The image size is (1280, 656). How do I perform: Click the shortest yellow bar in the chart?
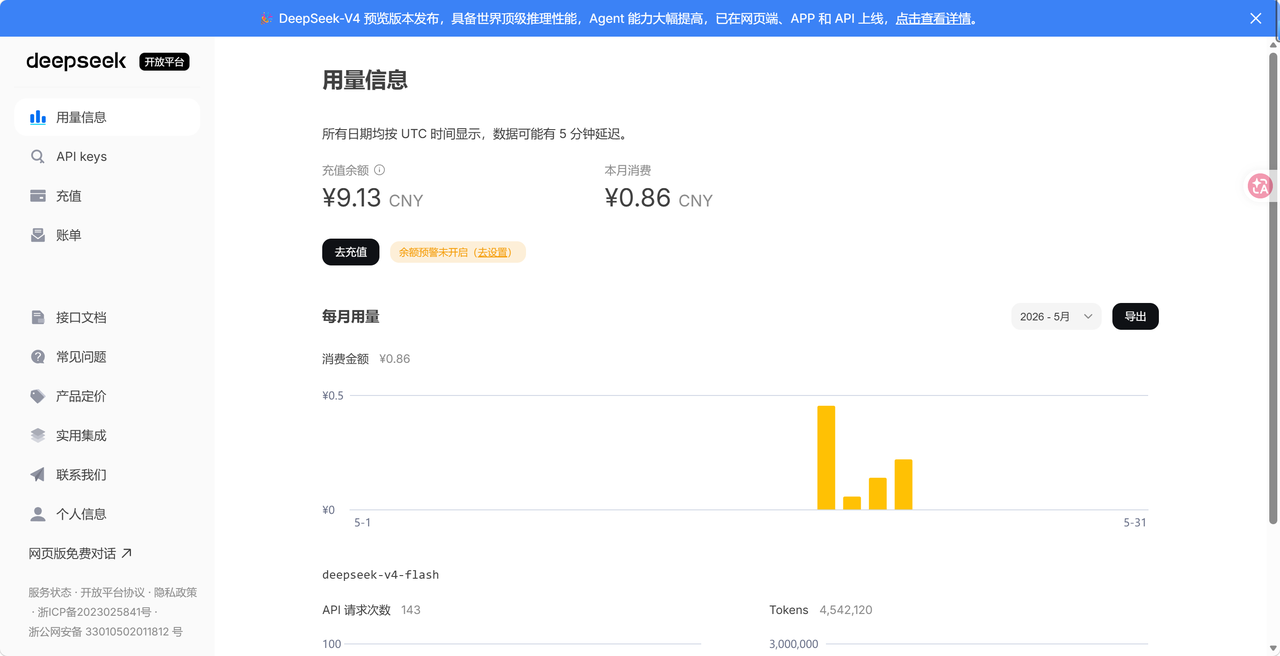coord(852,503)
